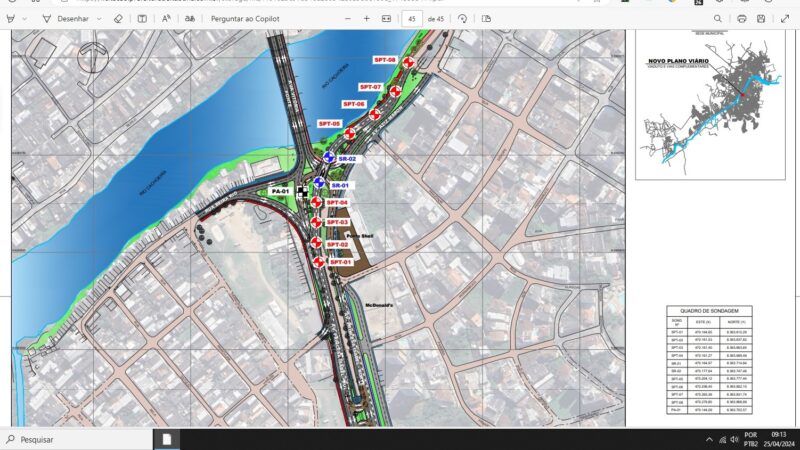Click the McDonald's text on the map
The image size is (800, 450).
coord(379,305)
